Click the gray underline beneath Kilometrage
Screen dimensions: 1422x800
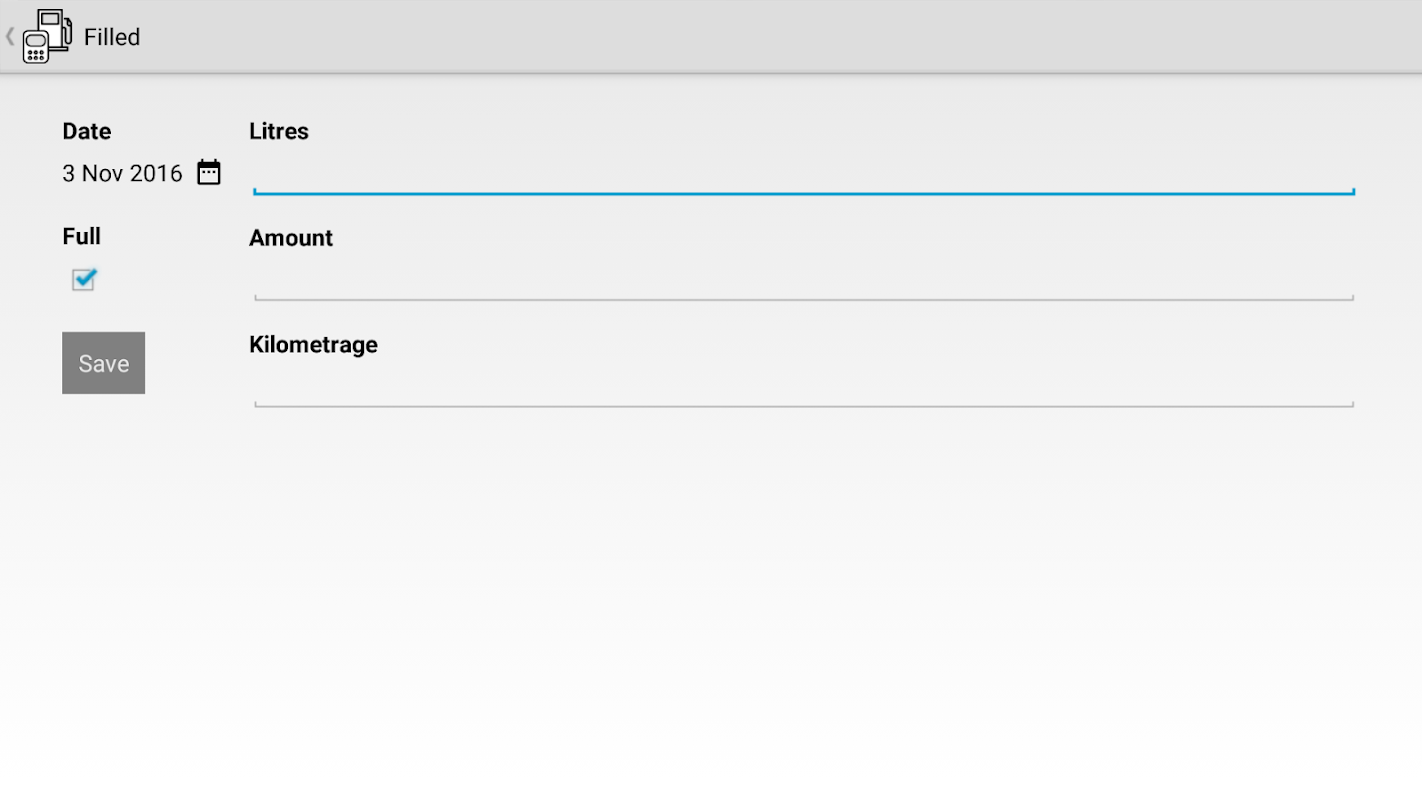pyautogui.click(x=804, y=405)
